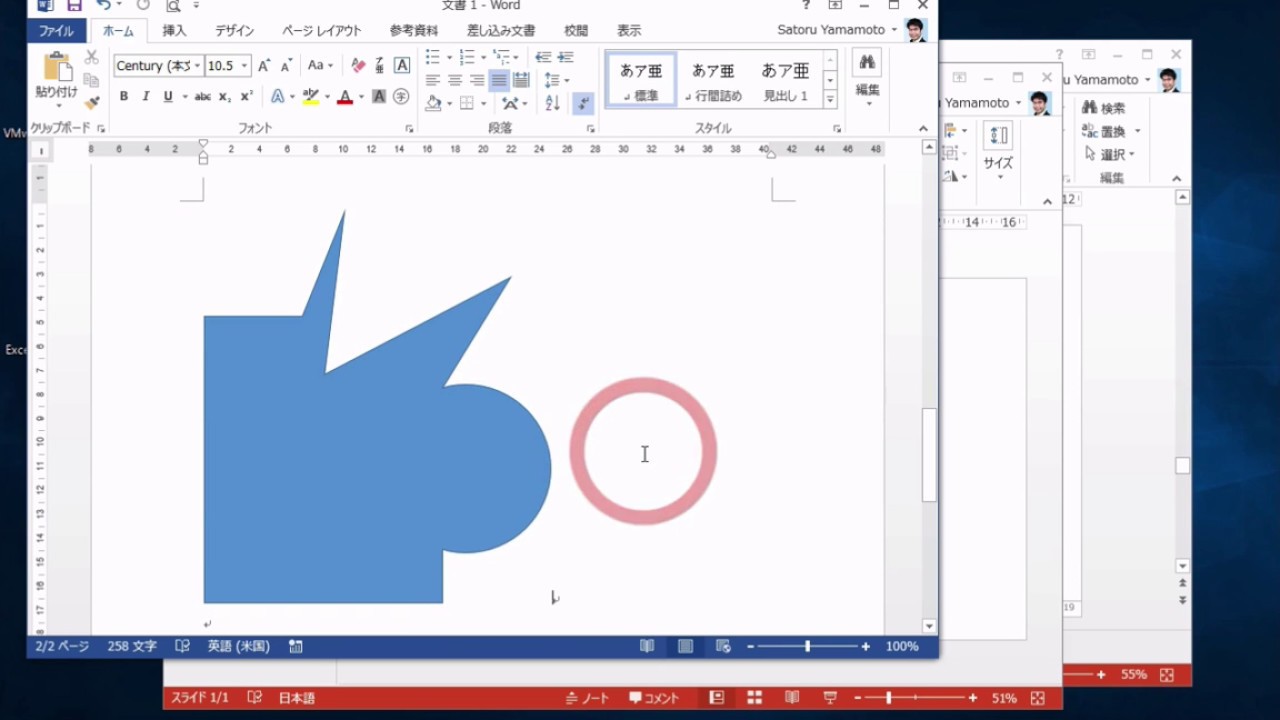The image size is (1280, 720).
Task: Switch to the ページ レイアウト tab
Action: tap(321, 31)
